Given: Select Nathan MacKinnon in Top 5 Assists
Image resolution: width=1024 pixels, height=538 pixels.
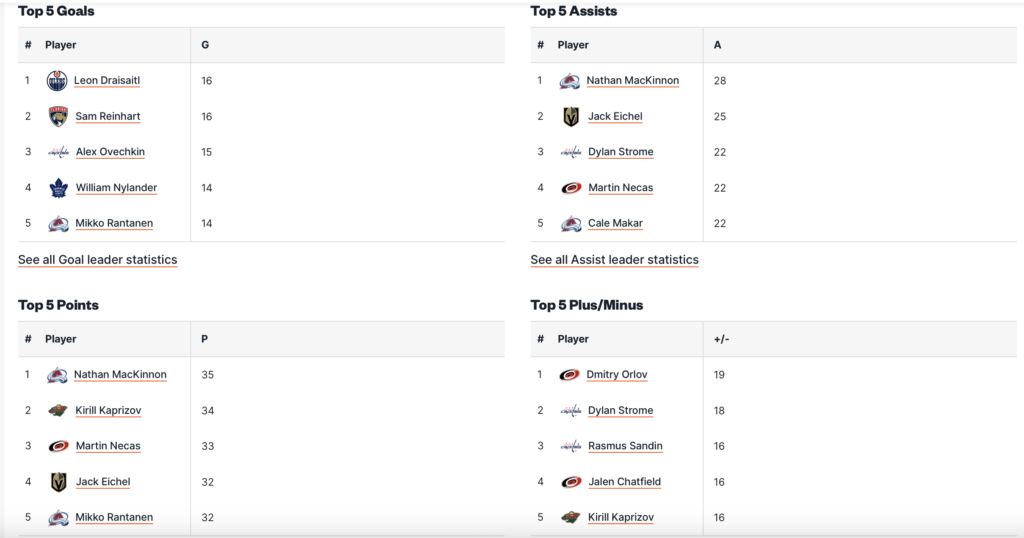Looking at the screenshot, I should click(x=632, y=81).
